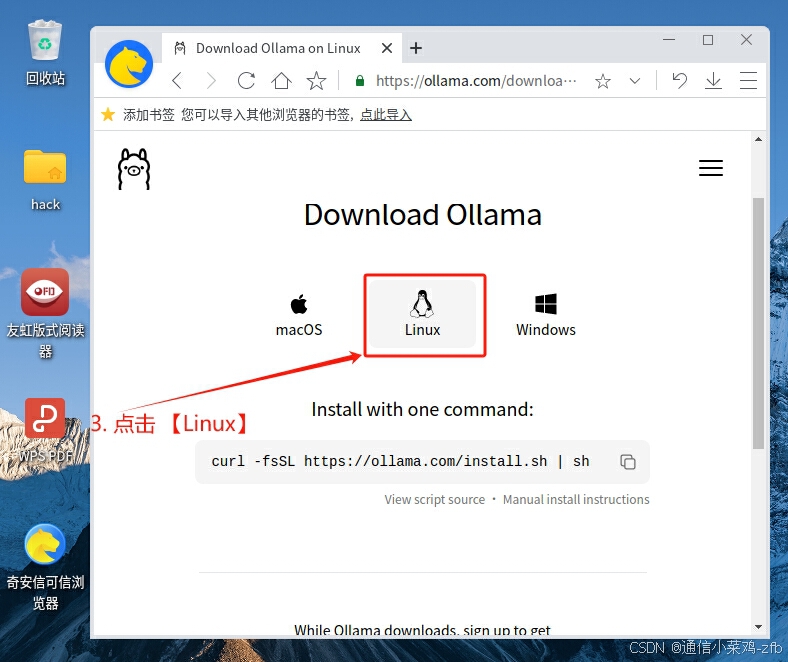Open the Qianxin browser desktop shortcut

click(x=45, y=567)
